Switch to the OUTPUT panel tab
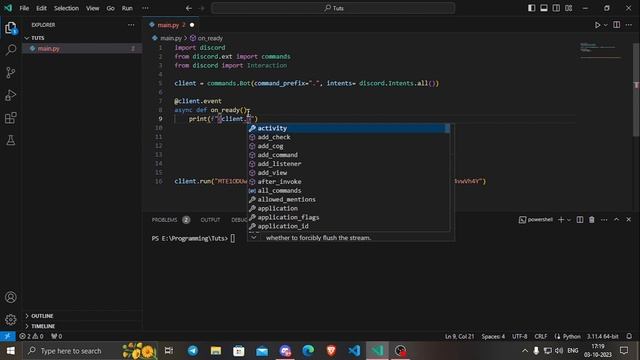 tap(210, 220)
